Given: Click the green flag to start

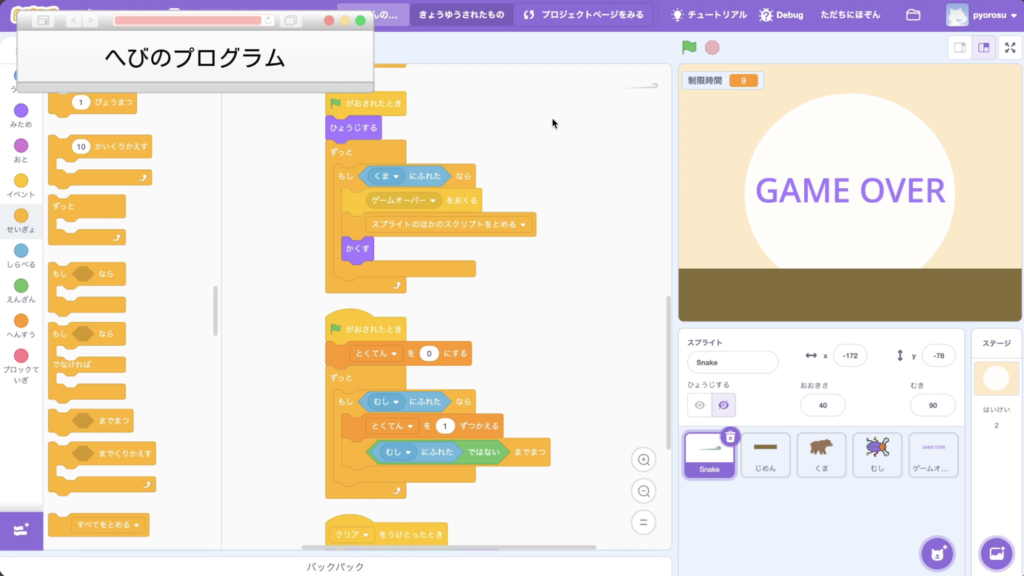Looking at the screenshot, I should (688, 47).
